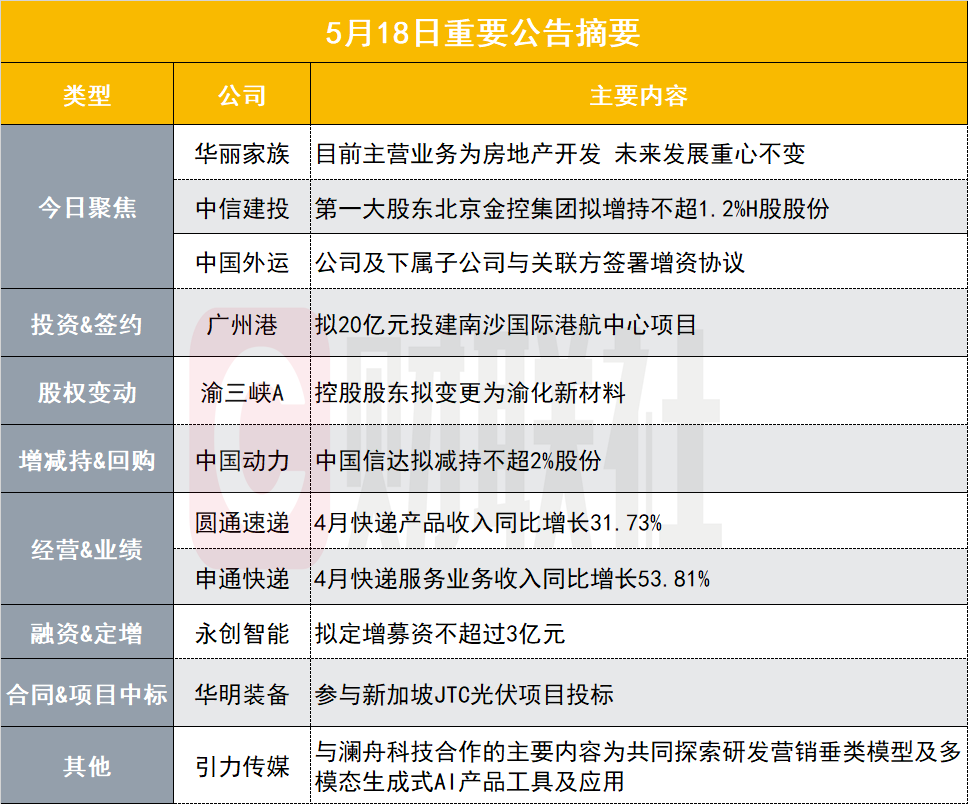Click company name 中国外运

pos(242,262)
